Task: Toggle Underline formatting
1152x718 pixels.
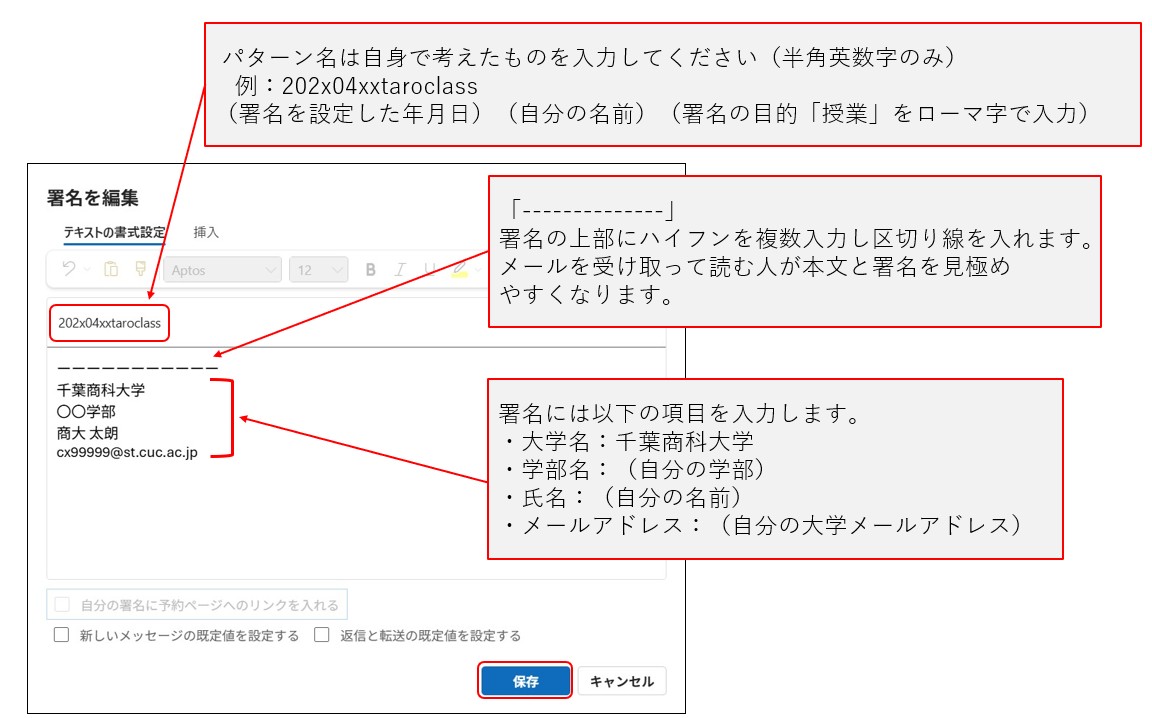Action: [x=429, y=270]
